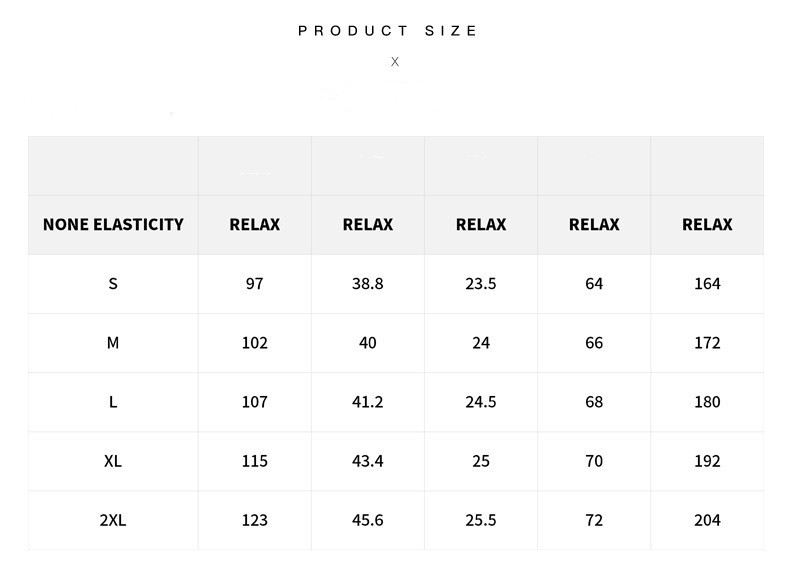
Task: Click the RELAX header above 97
Action: tap(255, 225)
